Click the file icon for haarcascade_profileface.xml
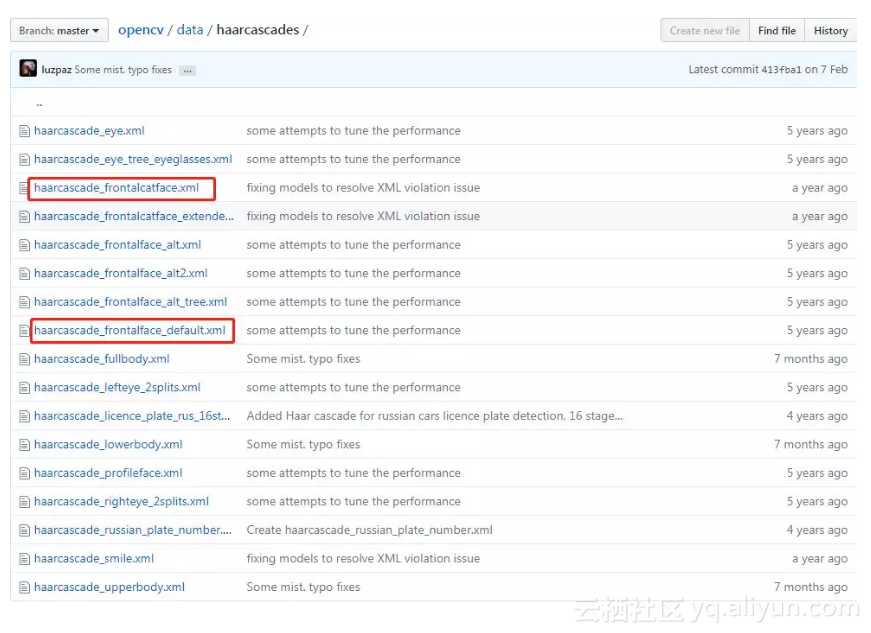This screenshot has height=633, width=871. [24, 474]
